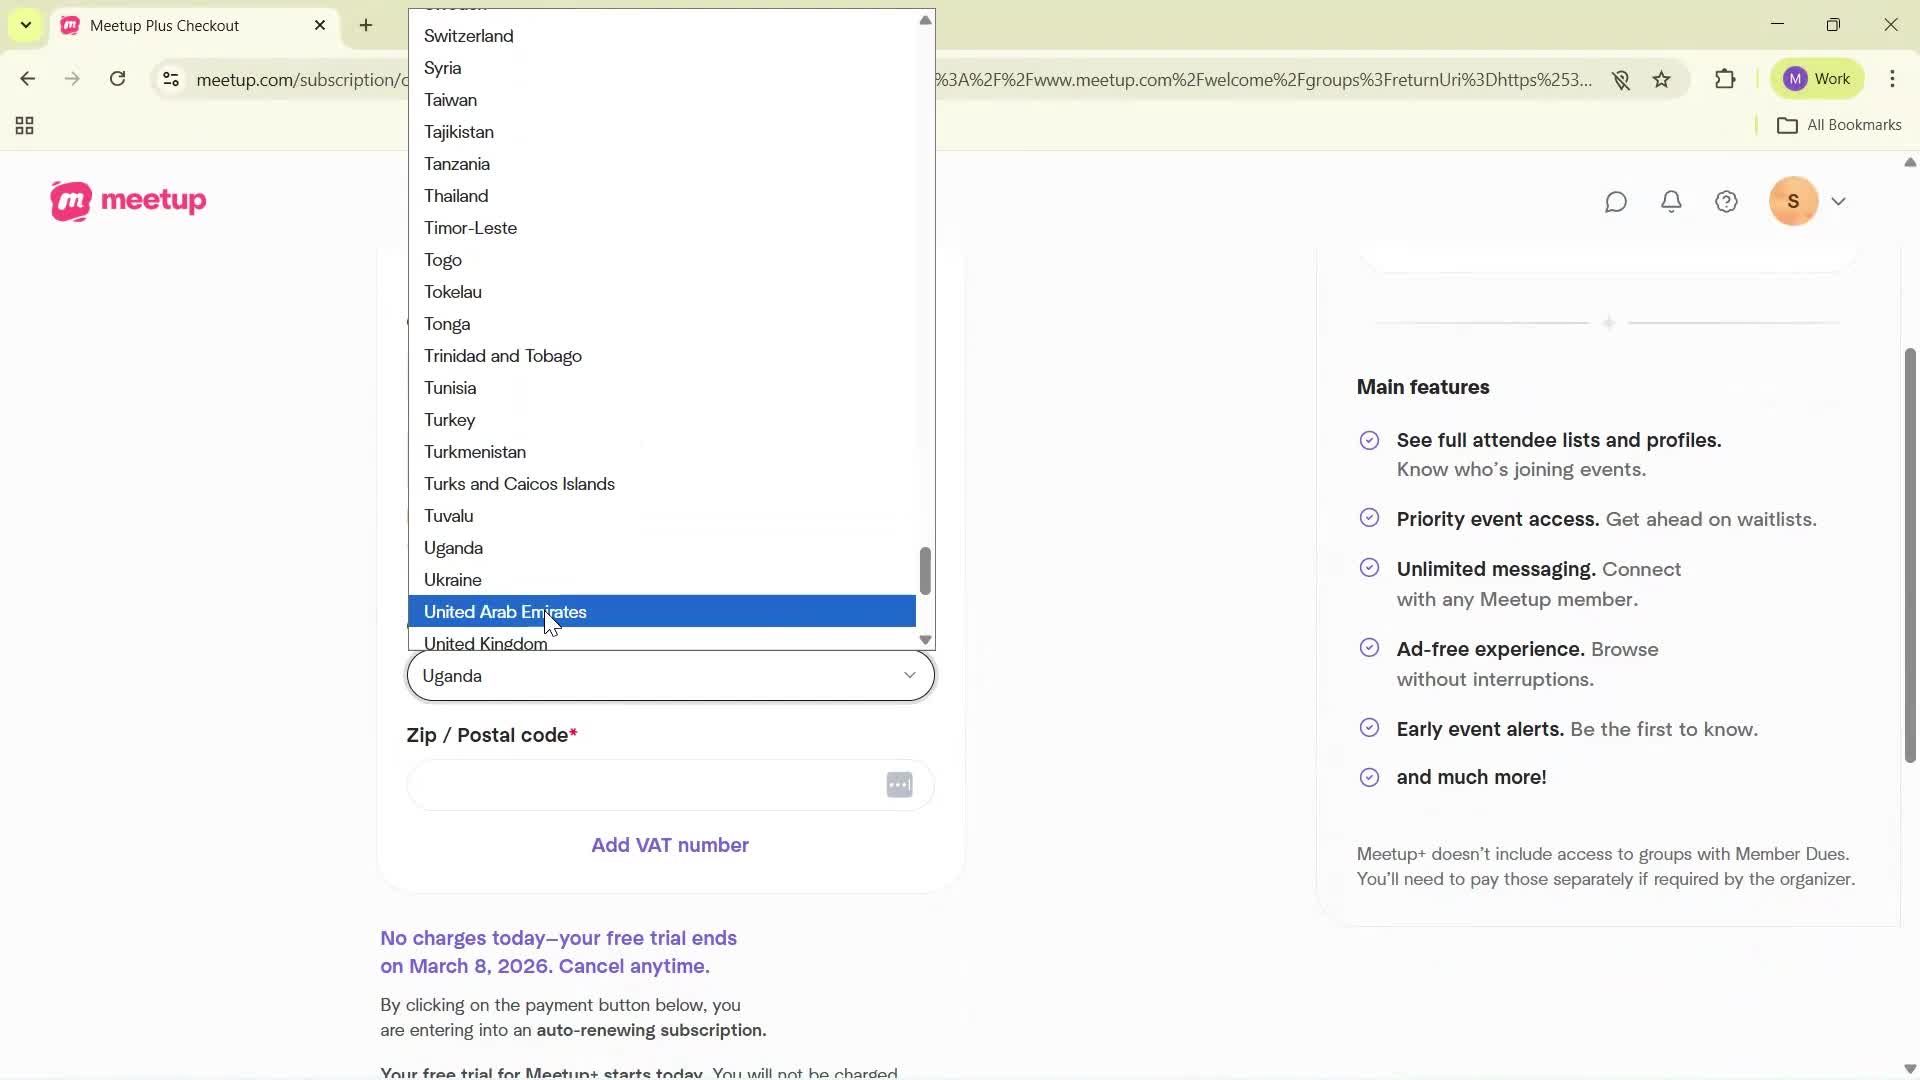This screenshot has width=1920, height=1080.
Task: Reload the checkout page
Action: [118, 79]
